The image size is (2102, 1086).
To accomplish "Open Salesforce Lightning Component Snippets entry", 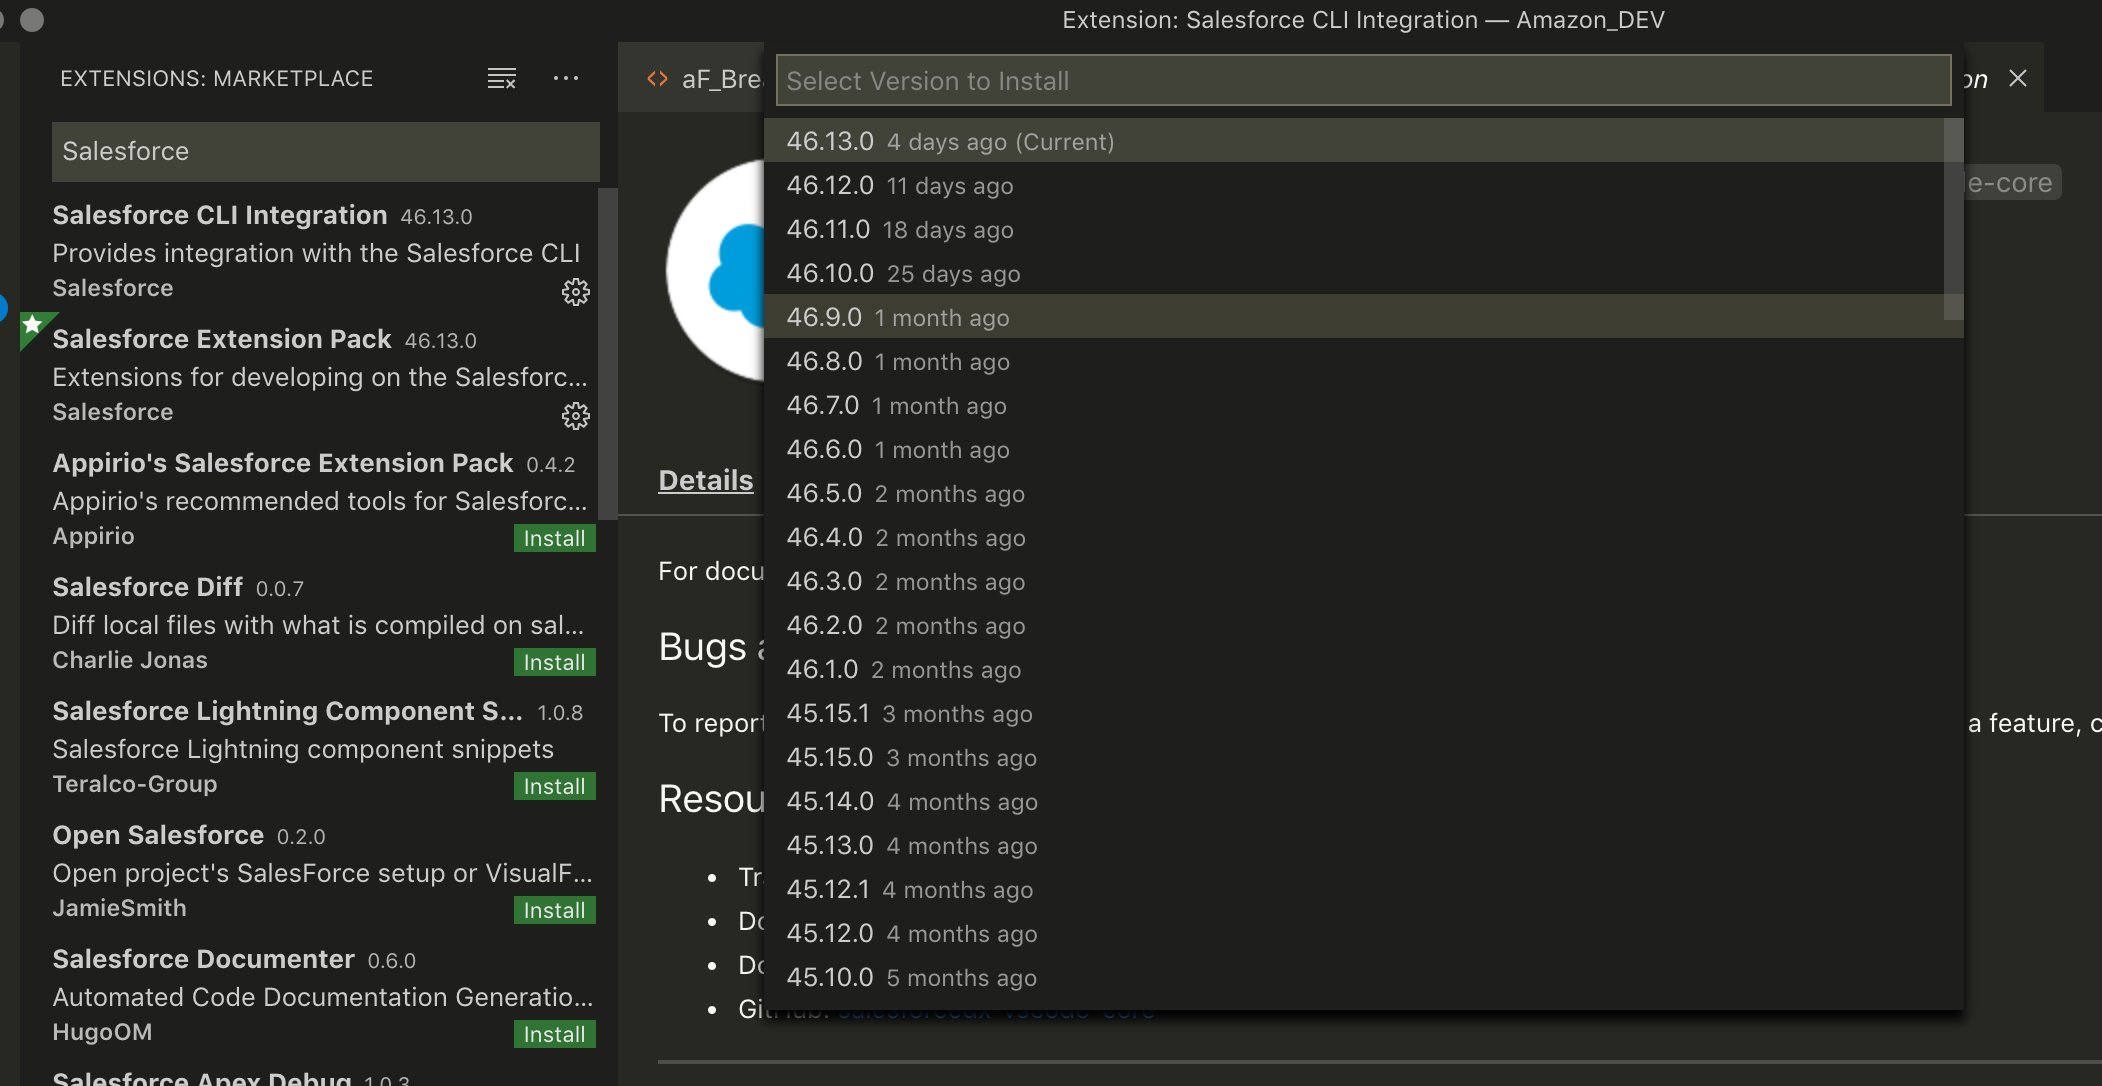I will coord(310,748).
